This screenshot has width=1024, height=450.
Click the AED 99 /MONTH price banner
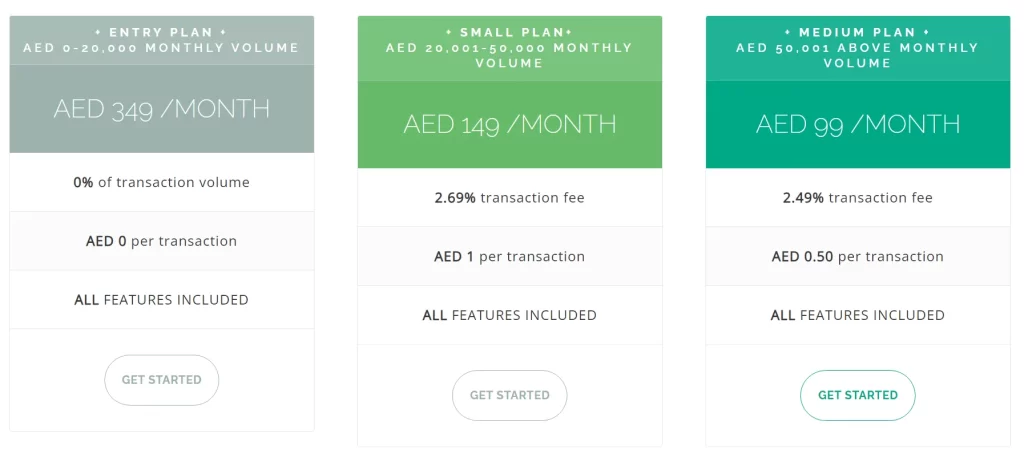tap(858, 124)
